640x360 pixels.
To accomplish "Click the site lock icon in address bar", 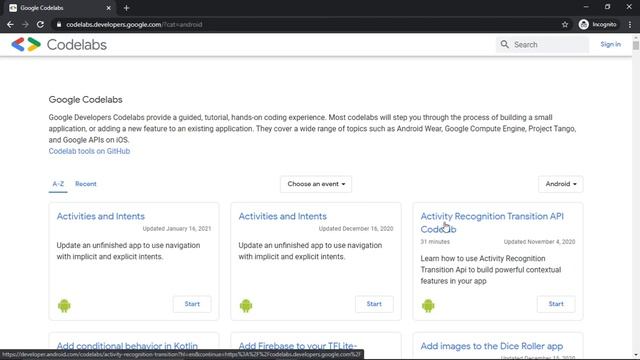I will (x=59, y=24).
